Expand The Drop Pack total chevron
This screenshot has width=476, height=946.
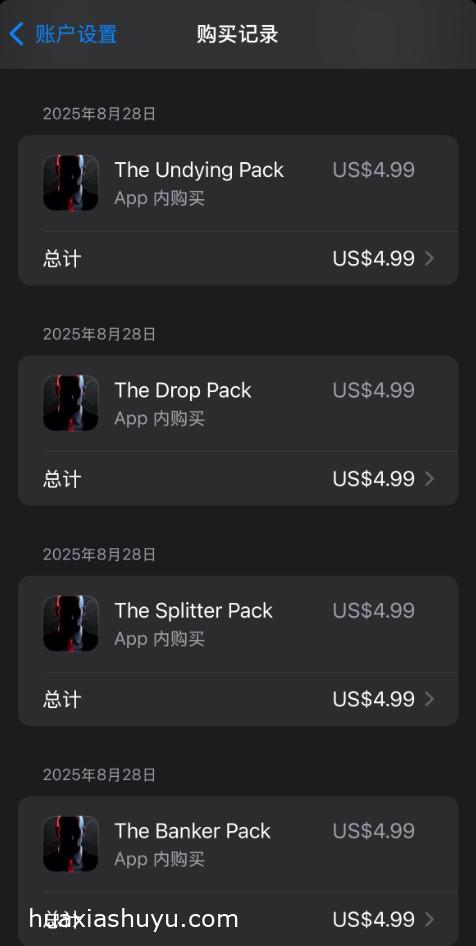430,479
